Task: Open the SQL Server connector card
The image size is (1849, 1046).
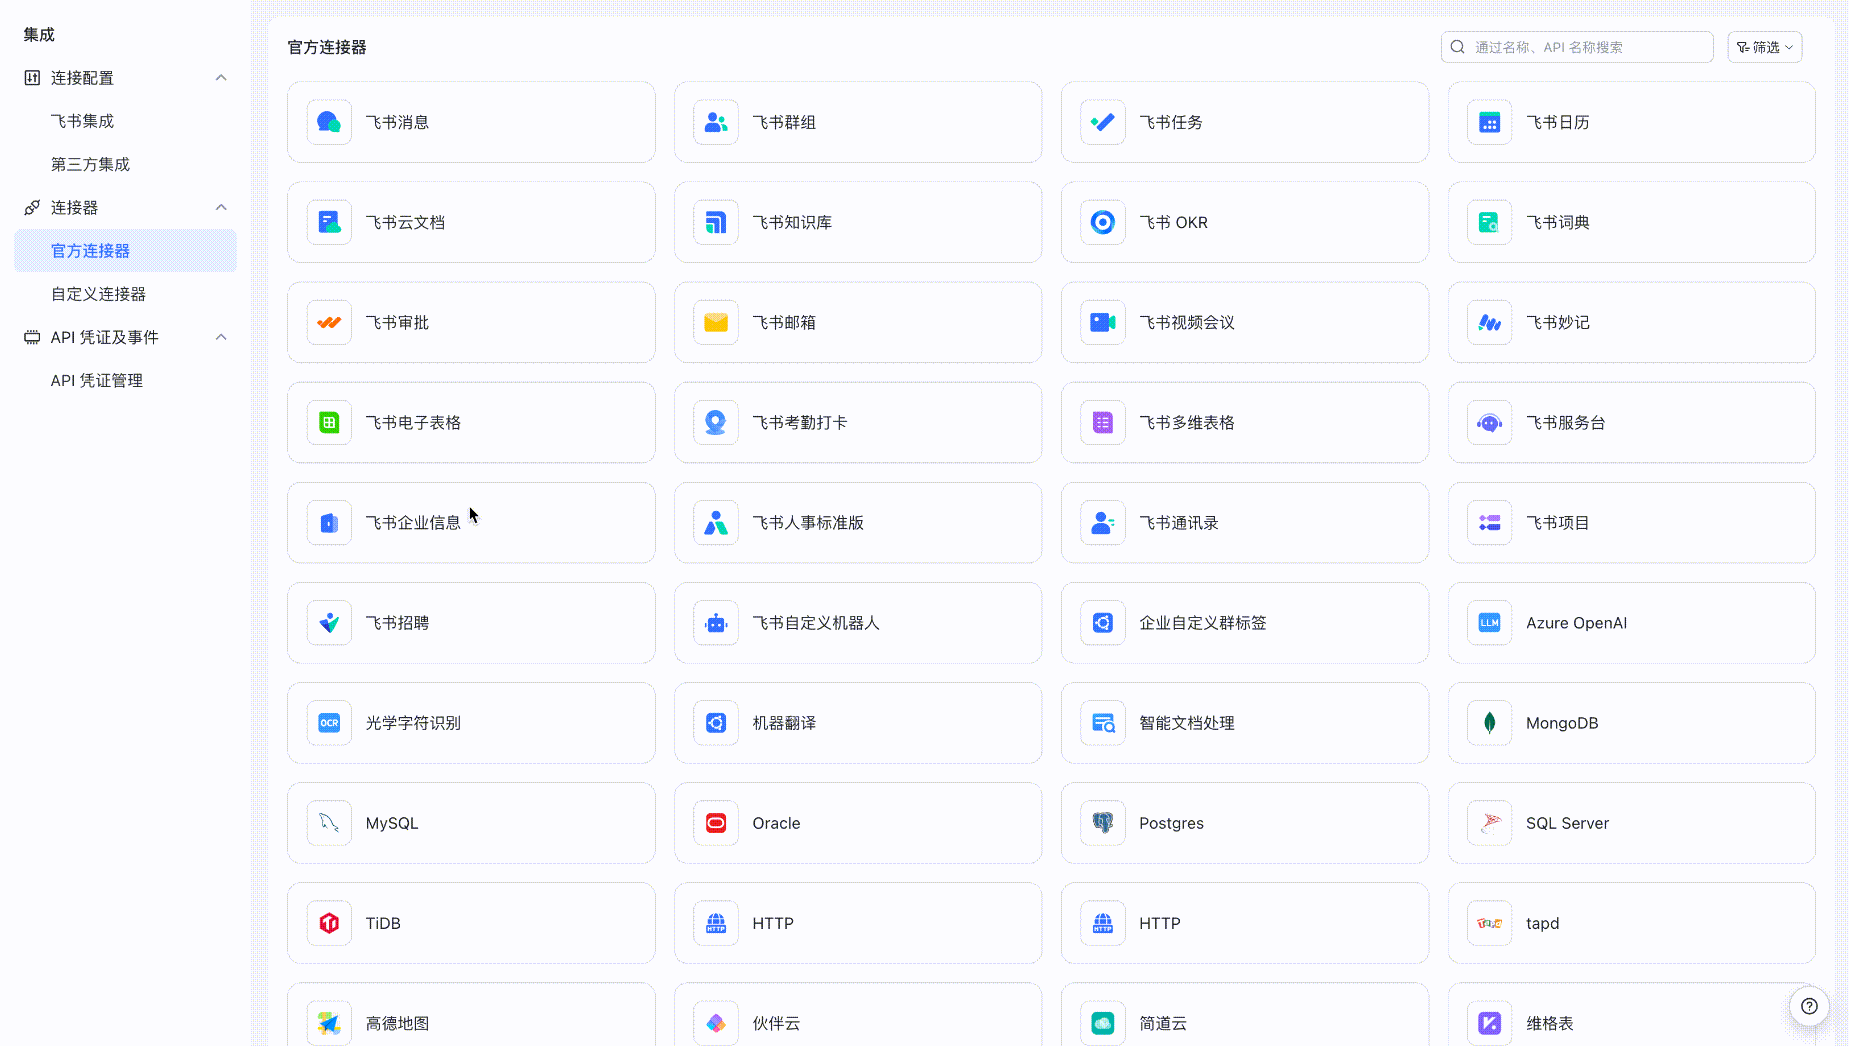Action: [1631, 822]
